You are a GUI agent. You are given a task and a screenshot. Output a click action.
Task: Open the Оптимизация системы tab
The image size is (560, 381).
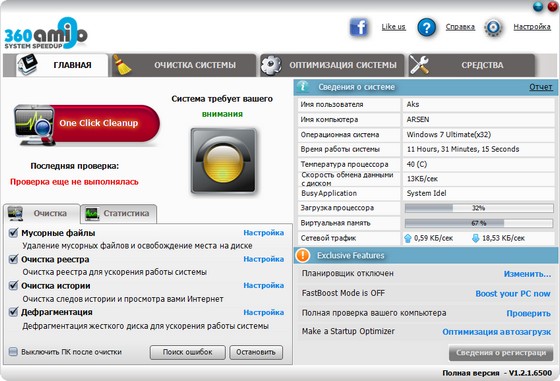332,65
